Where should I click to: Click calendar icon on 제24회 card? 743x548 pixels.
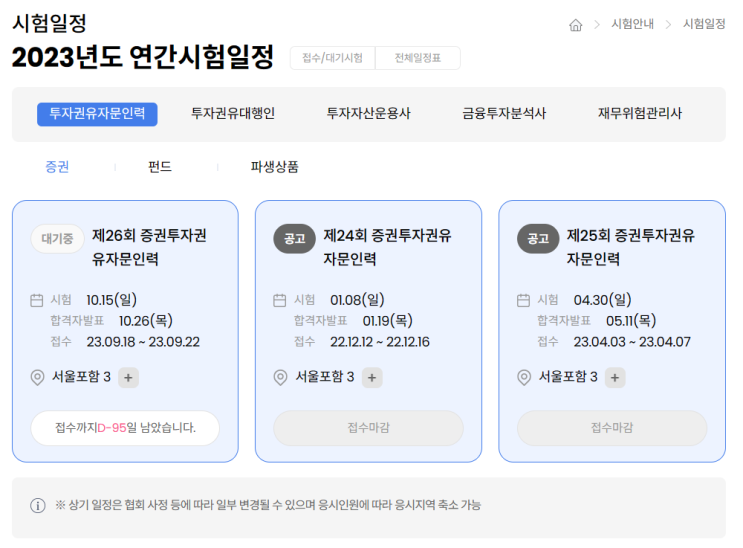coord(280,301)
